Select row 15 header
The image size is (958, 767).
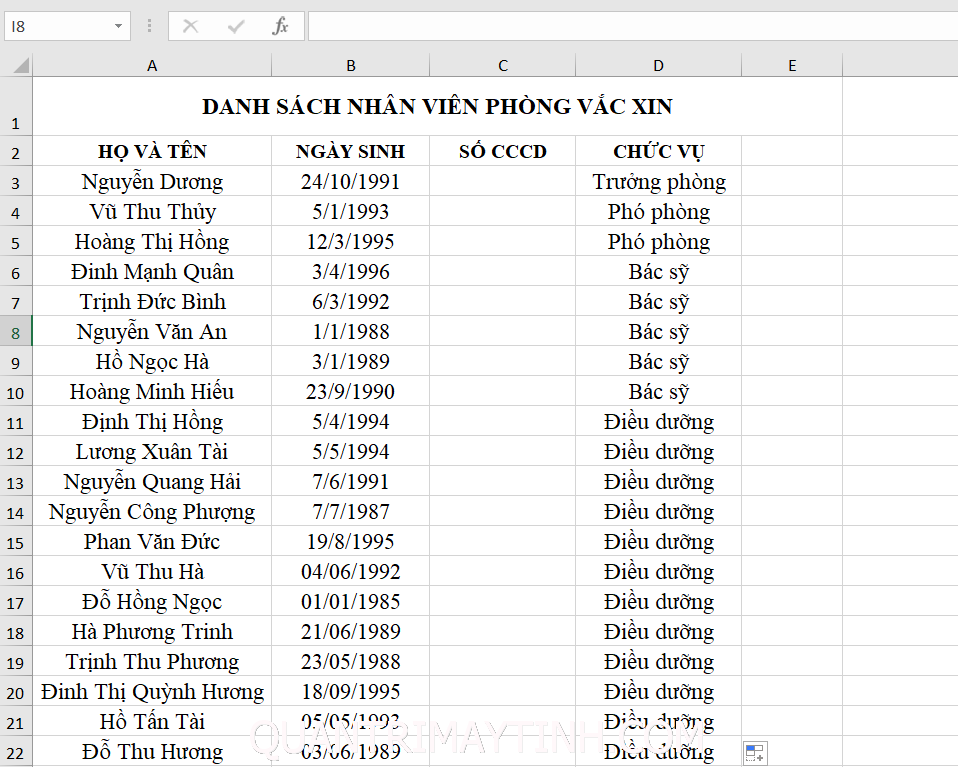[16, 541]
